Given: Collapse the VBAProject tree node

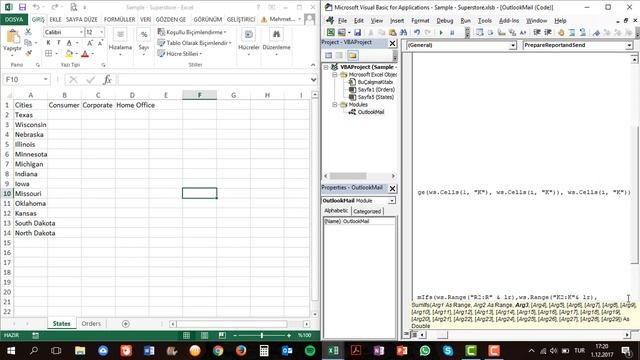Looking at the screenshot, I should click(x=326, y=67).
